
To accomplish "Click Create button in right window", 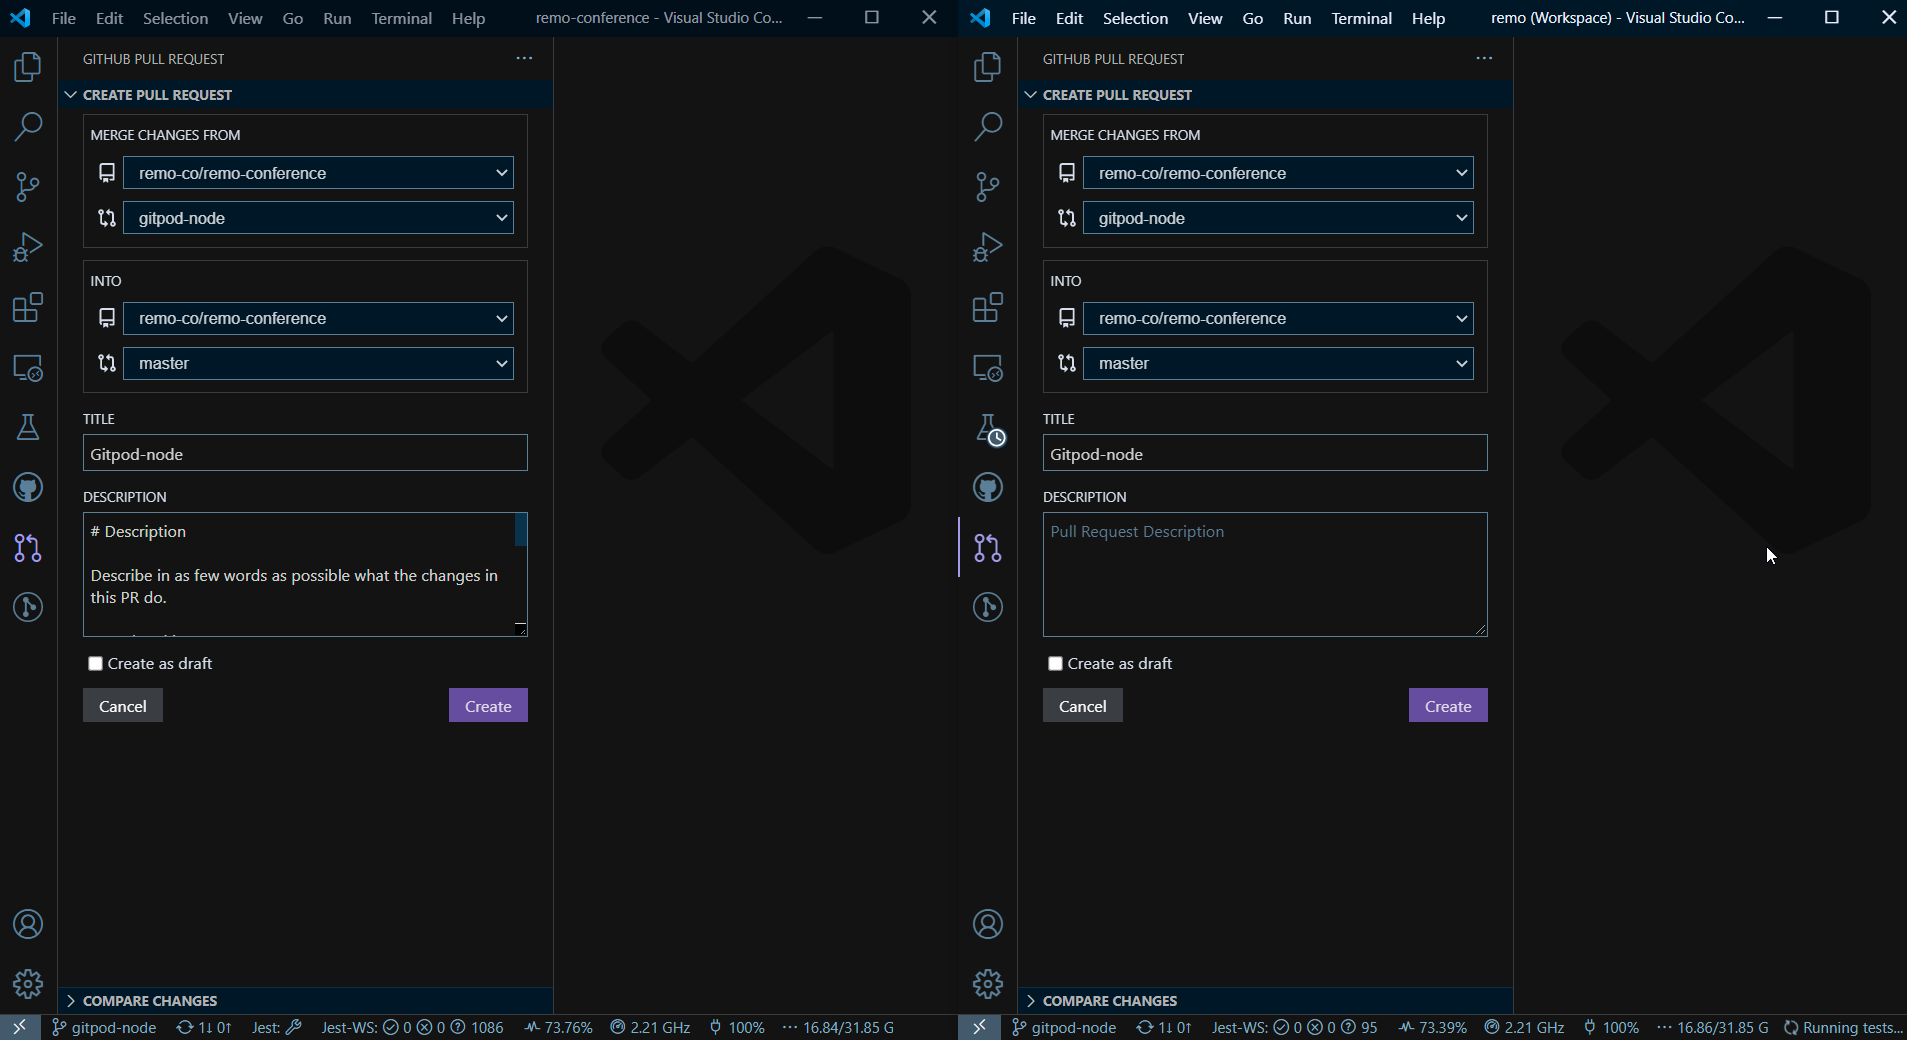I will 1448,706.
